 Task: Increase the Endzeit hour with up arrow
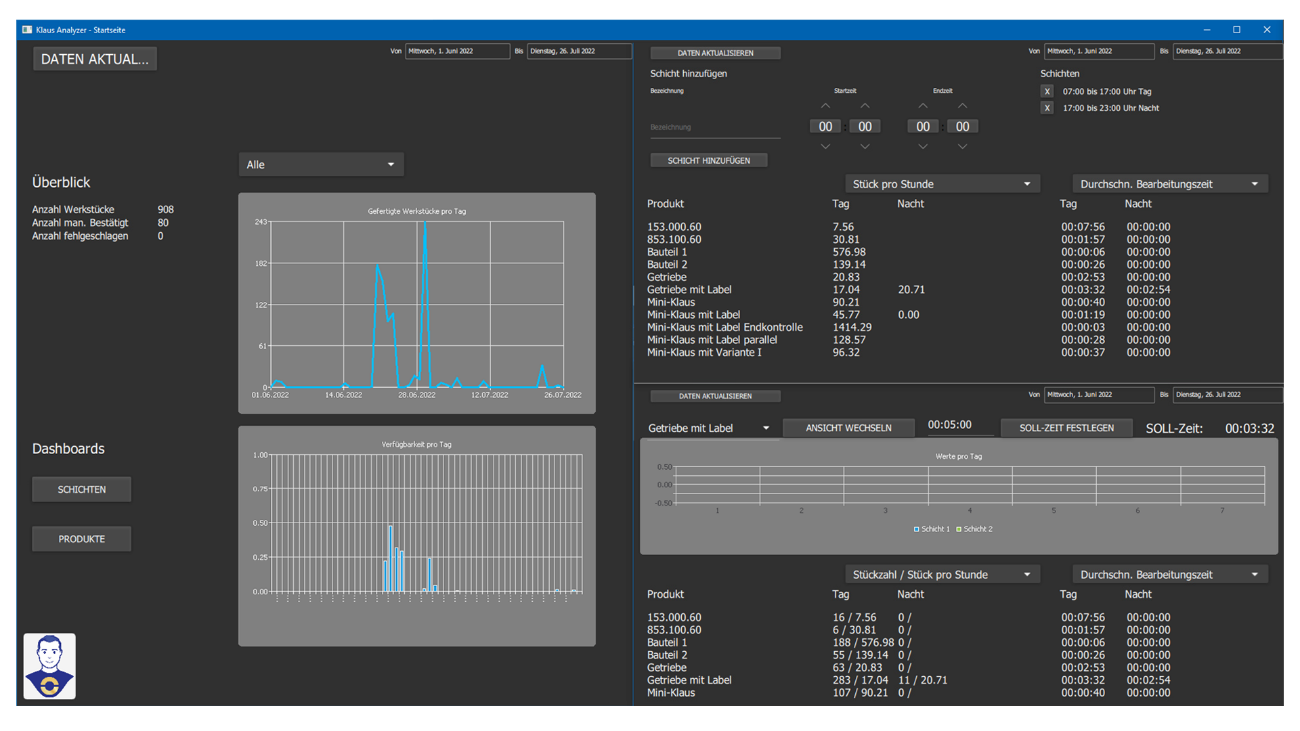click(x=922, y=106)
